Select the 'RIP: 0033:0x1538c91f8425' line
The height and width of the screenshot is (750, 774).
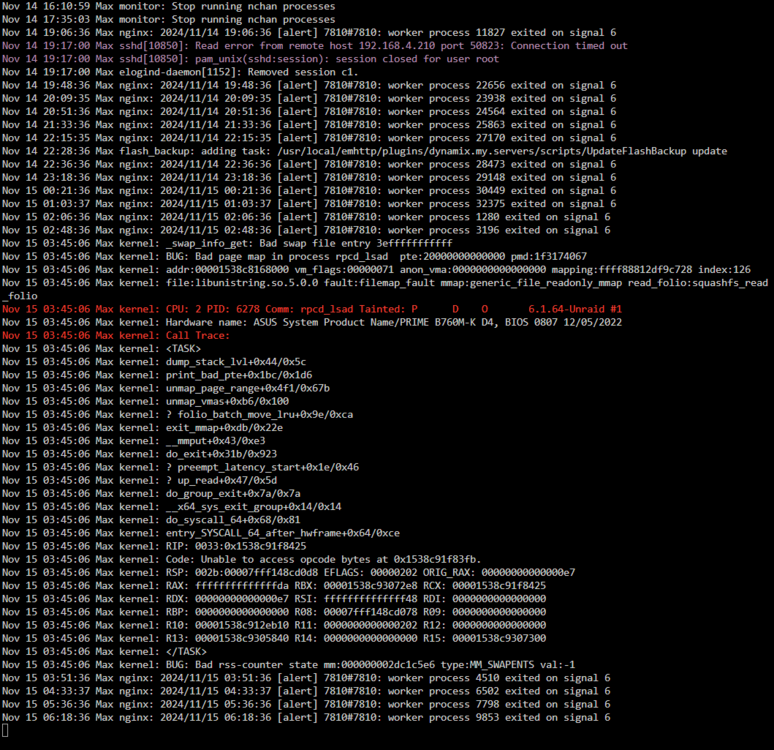pyautogui.click(x=154, y=546)
